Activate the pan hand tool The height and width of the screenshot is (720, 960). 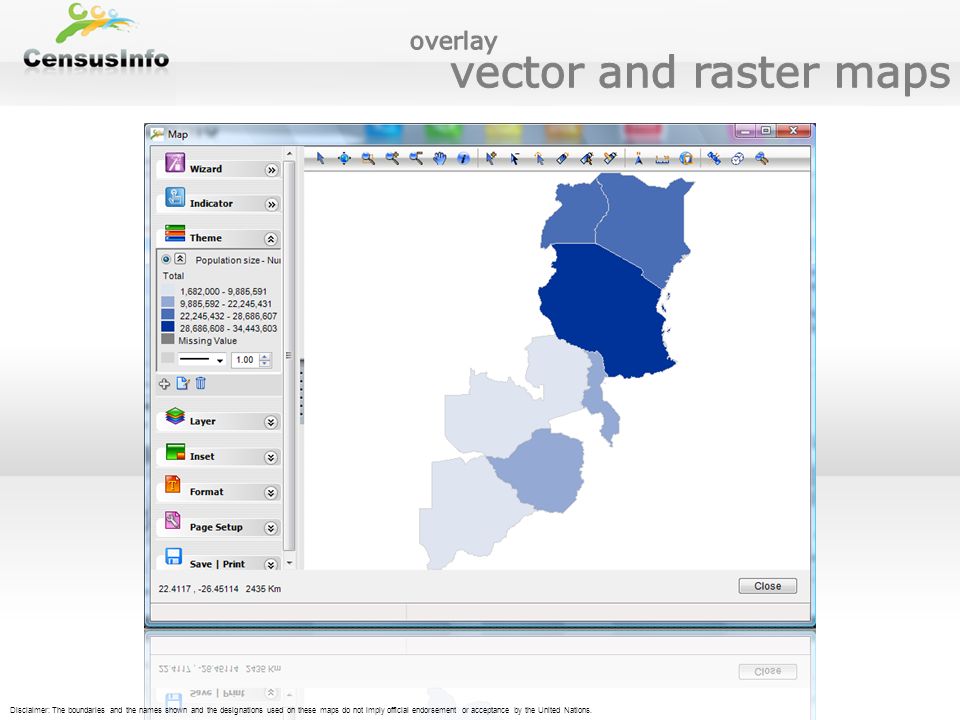pyautogui.click(x=440, y=159)
